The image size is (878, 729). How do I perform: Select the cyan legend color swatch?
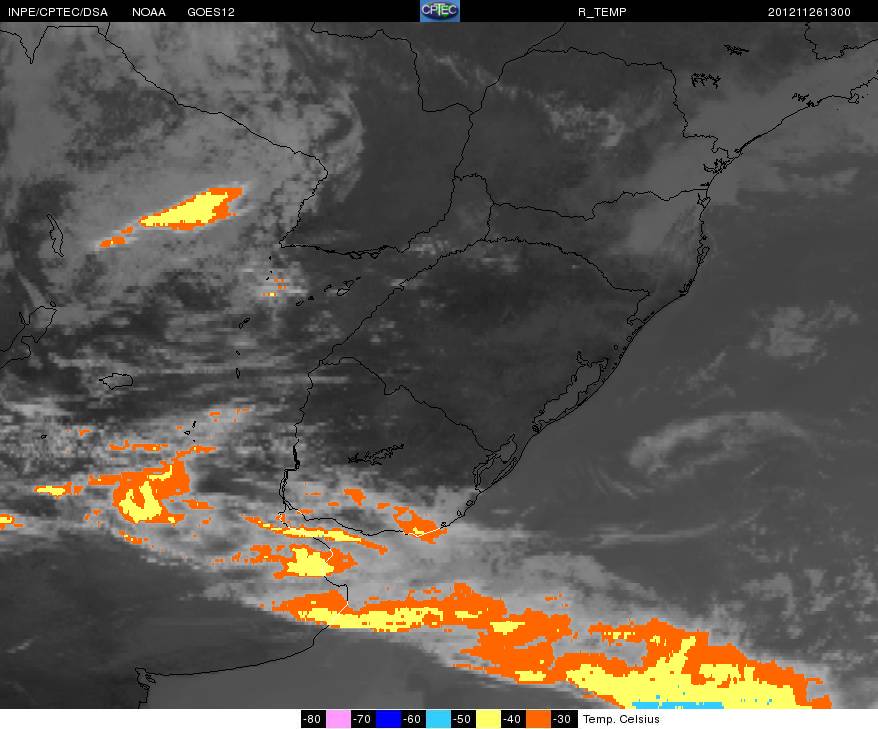pyautogui.click(x=438, y=719)
